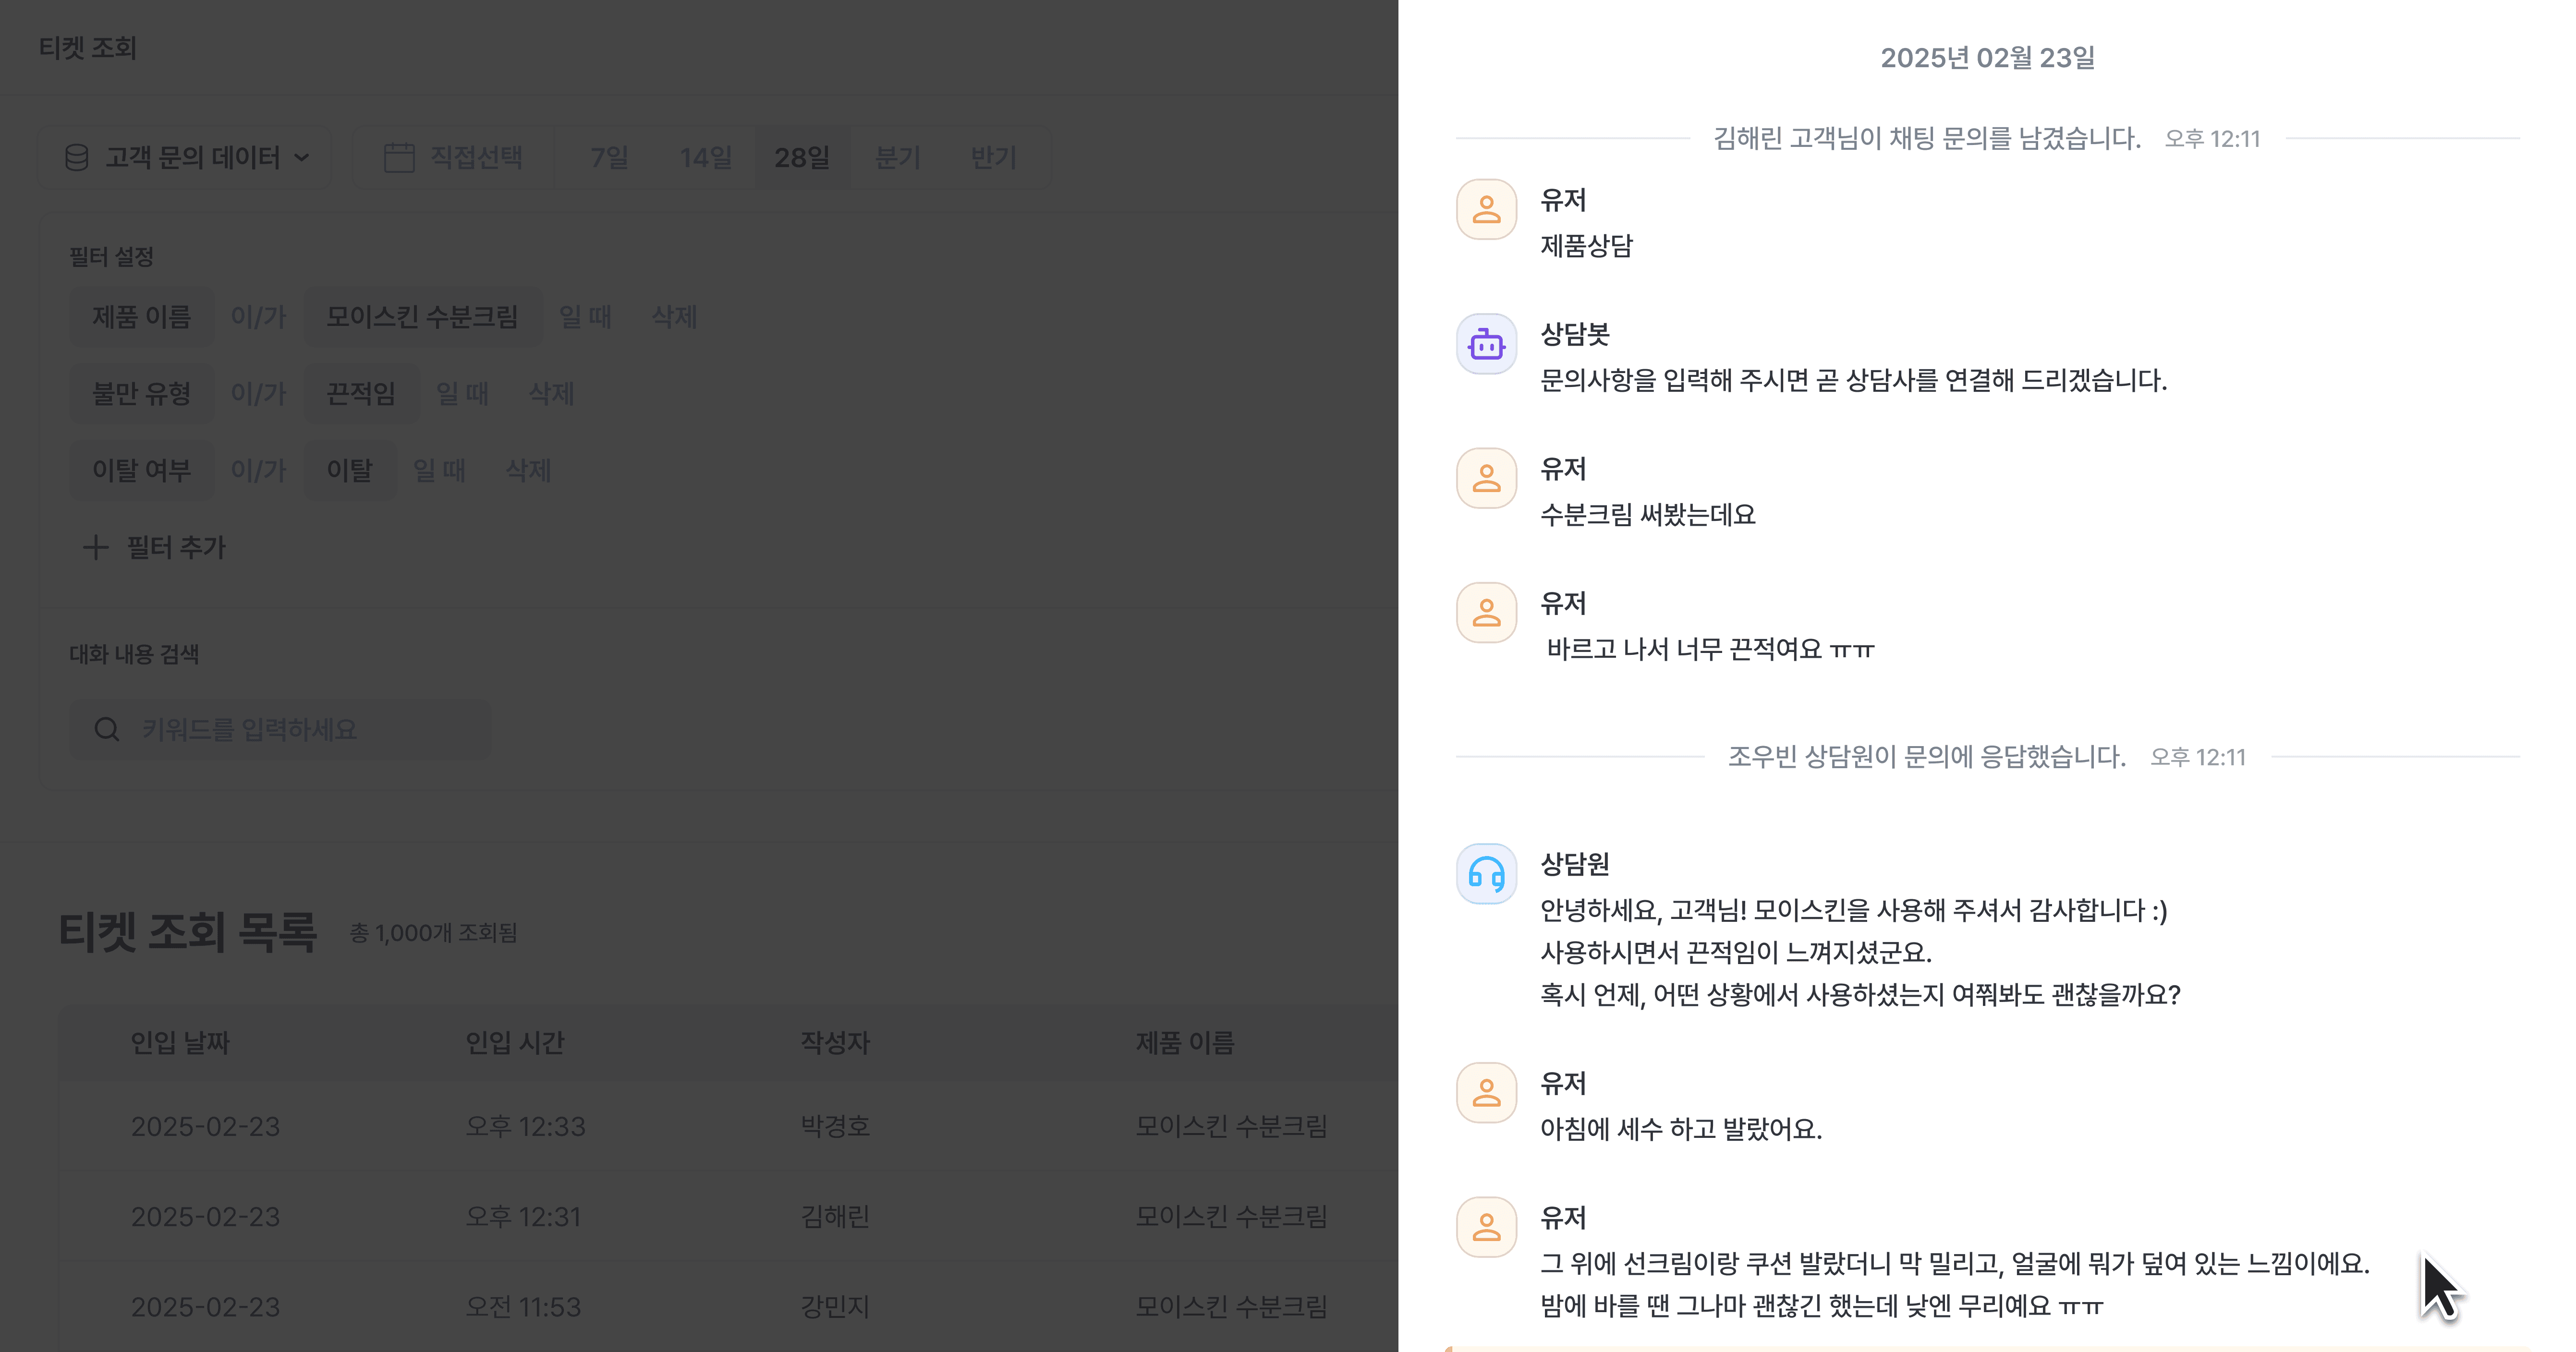Click the 오전 11:53 time cell

click(523, 1307)
